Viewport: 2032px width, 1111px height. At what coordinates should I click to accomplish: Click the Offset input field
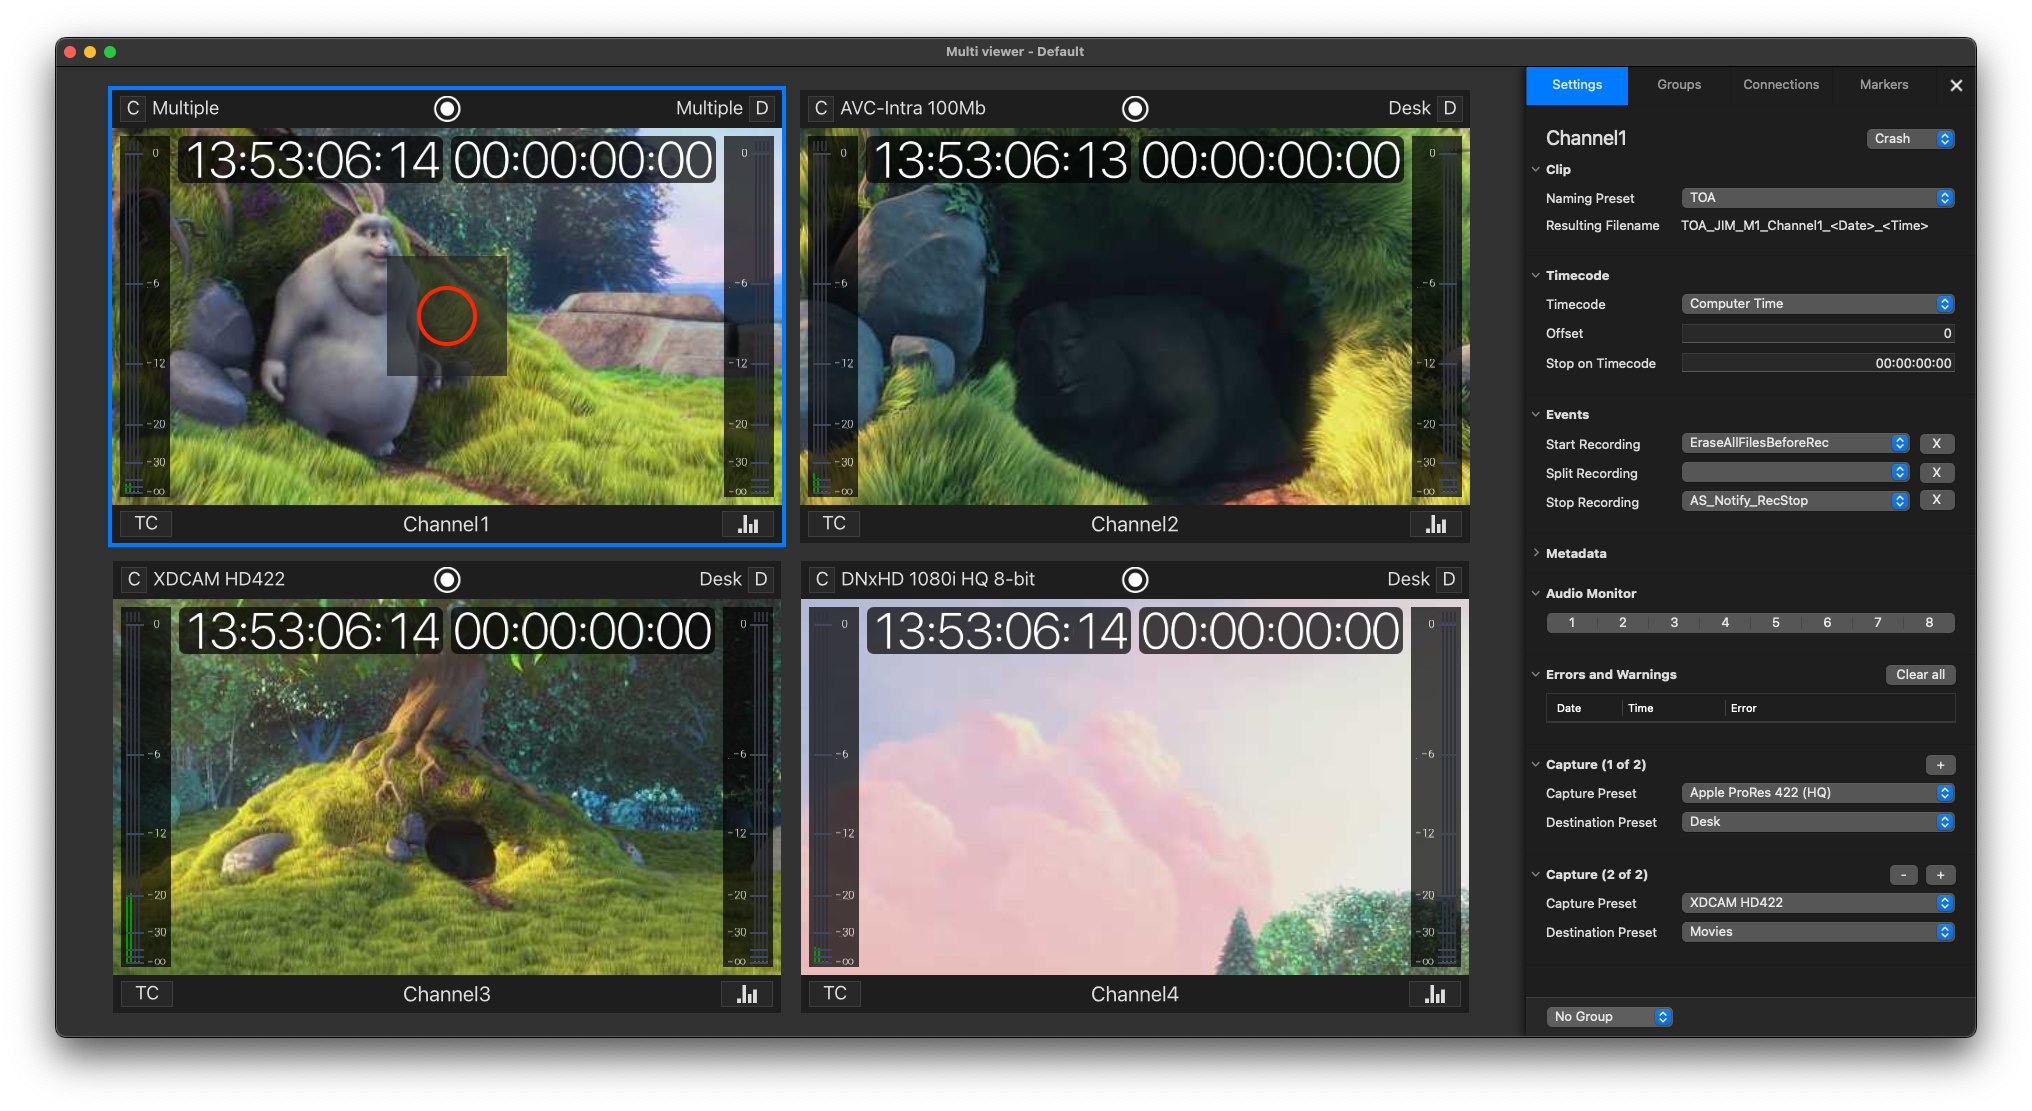(1818, 334)
